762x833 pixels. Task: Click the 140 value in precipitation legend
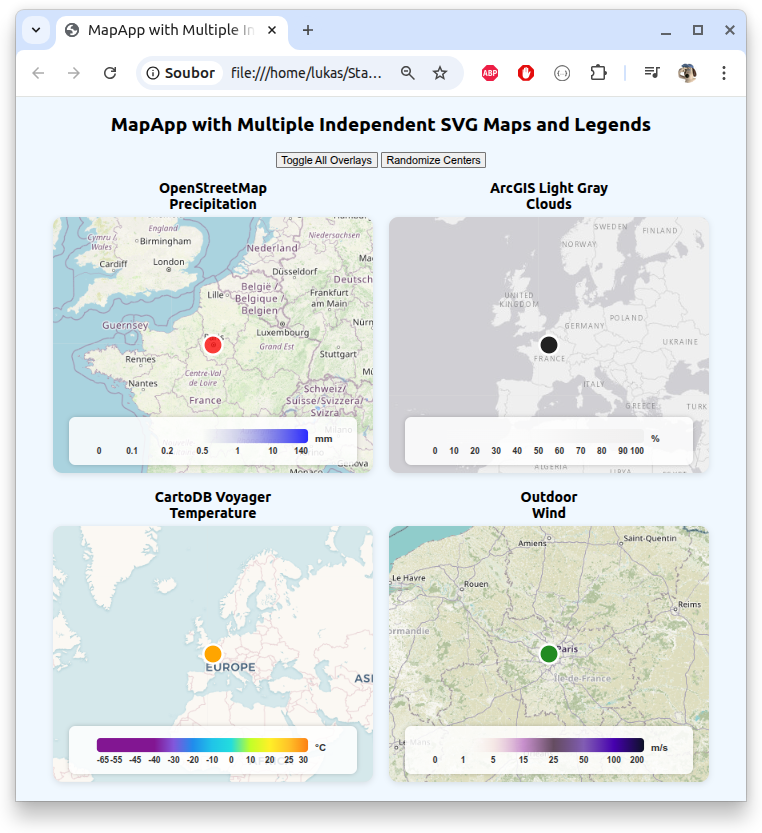301,451
